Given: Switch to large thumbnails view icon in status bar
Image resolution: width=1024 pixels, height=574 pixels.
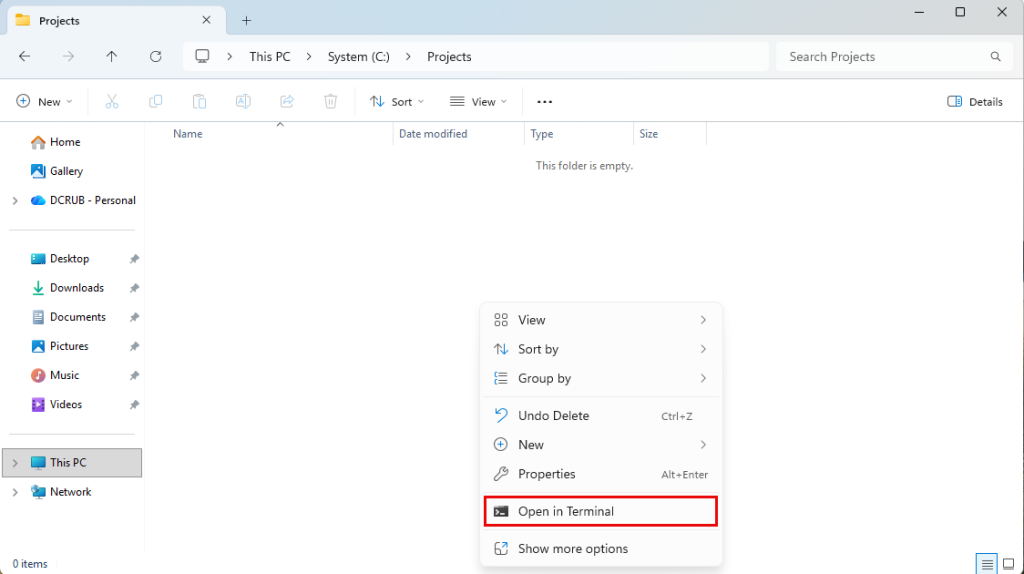Looking at the screenshot, I should (1008, 564).
